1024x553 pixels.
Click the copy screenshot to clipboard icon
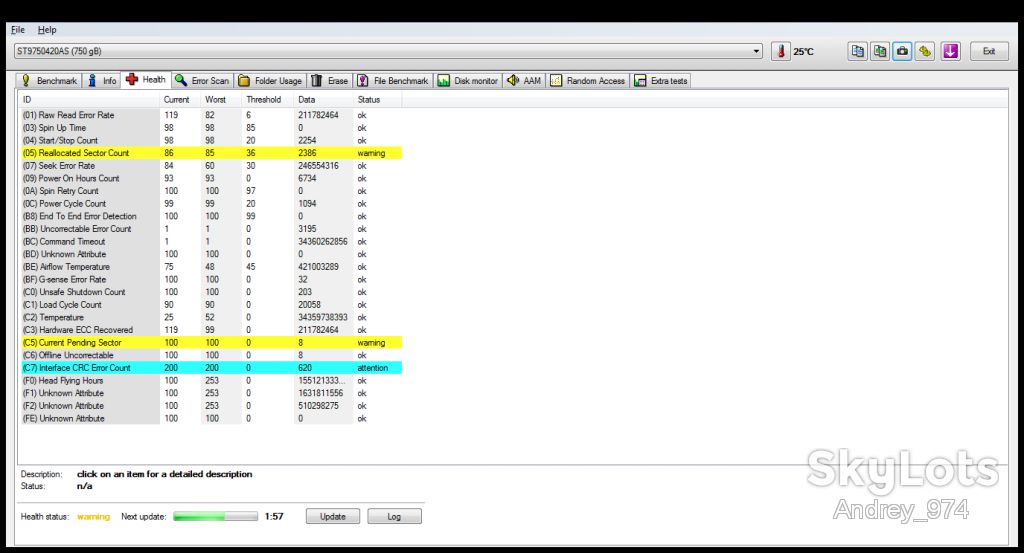pos(880,51)
